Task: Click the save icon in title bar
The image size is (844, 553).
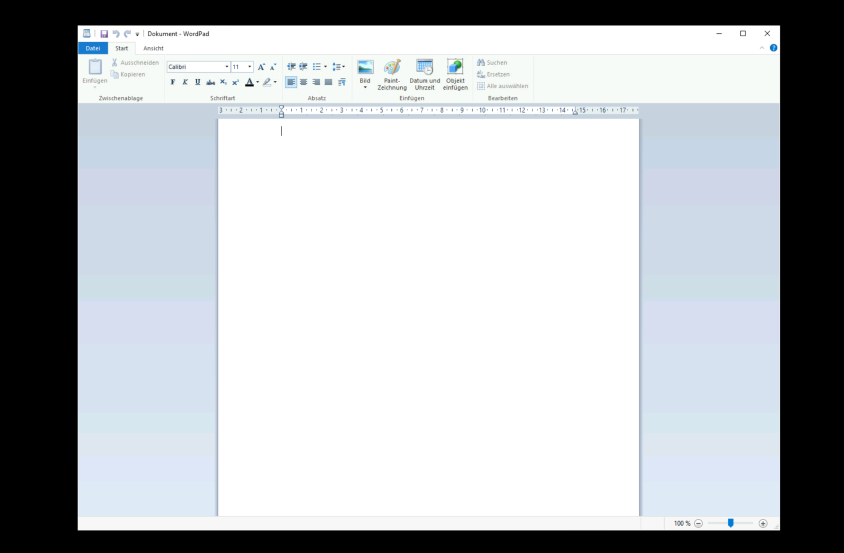Action: coord(103,34)
